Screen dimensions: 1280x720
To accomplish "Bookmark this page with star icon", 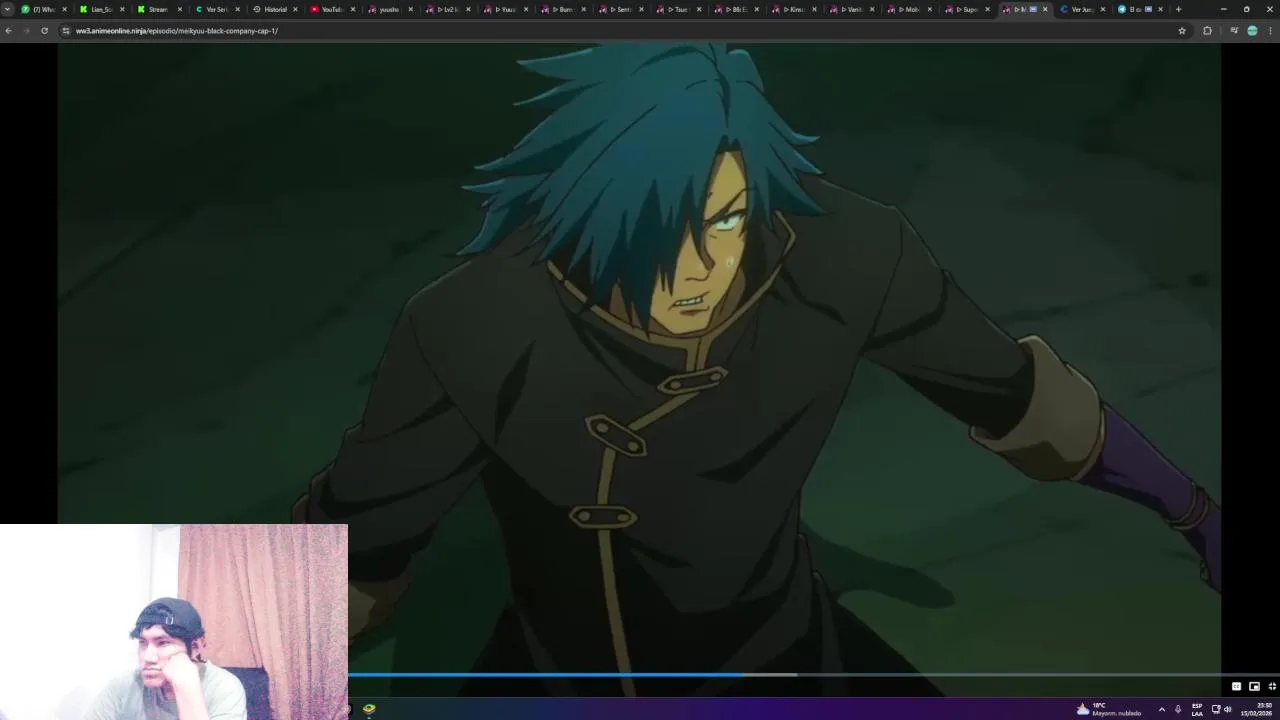I will point(1182,31).
